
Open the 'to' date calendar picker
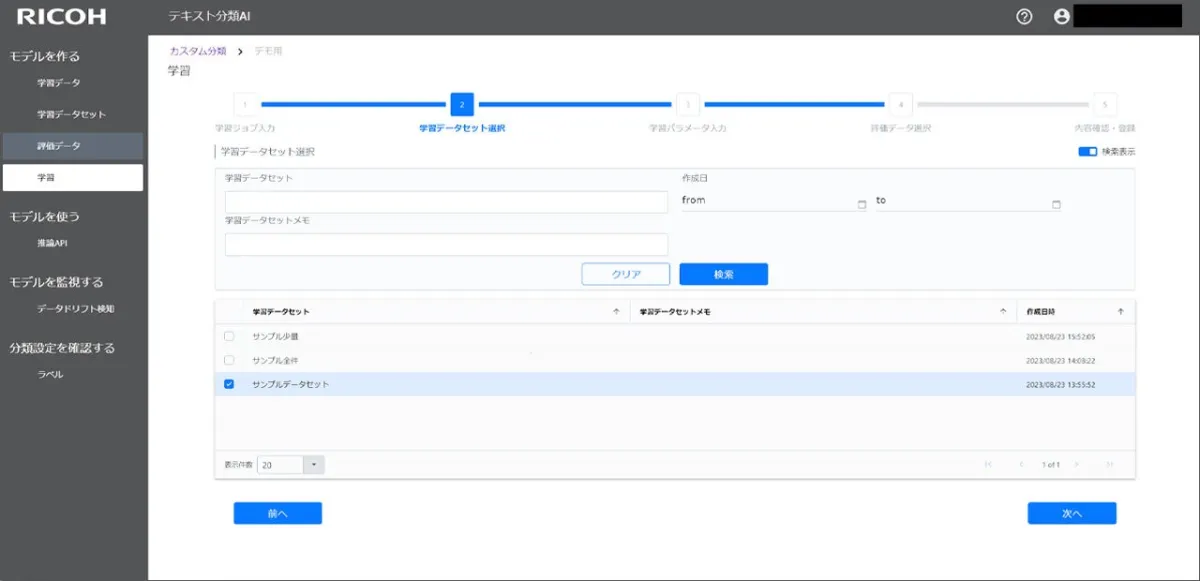coord(1056,205)
